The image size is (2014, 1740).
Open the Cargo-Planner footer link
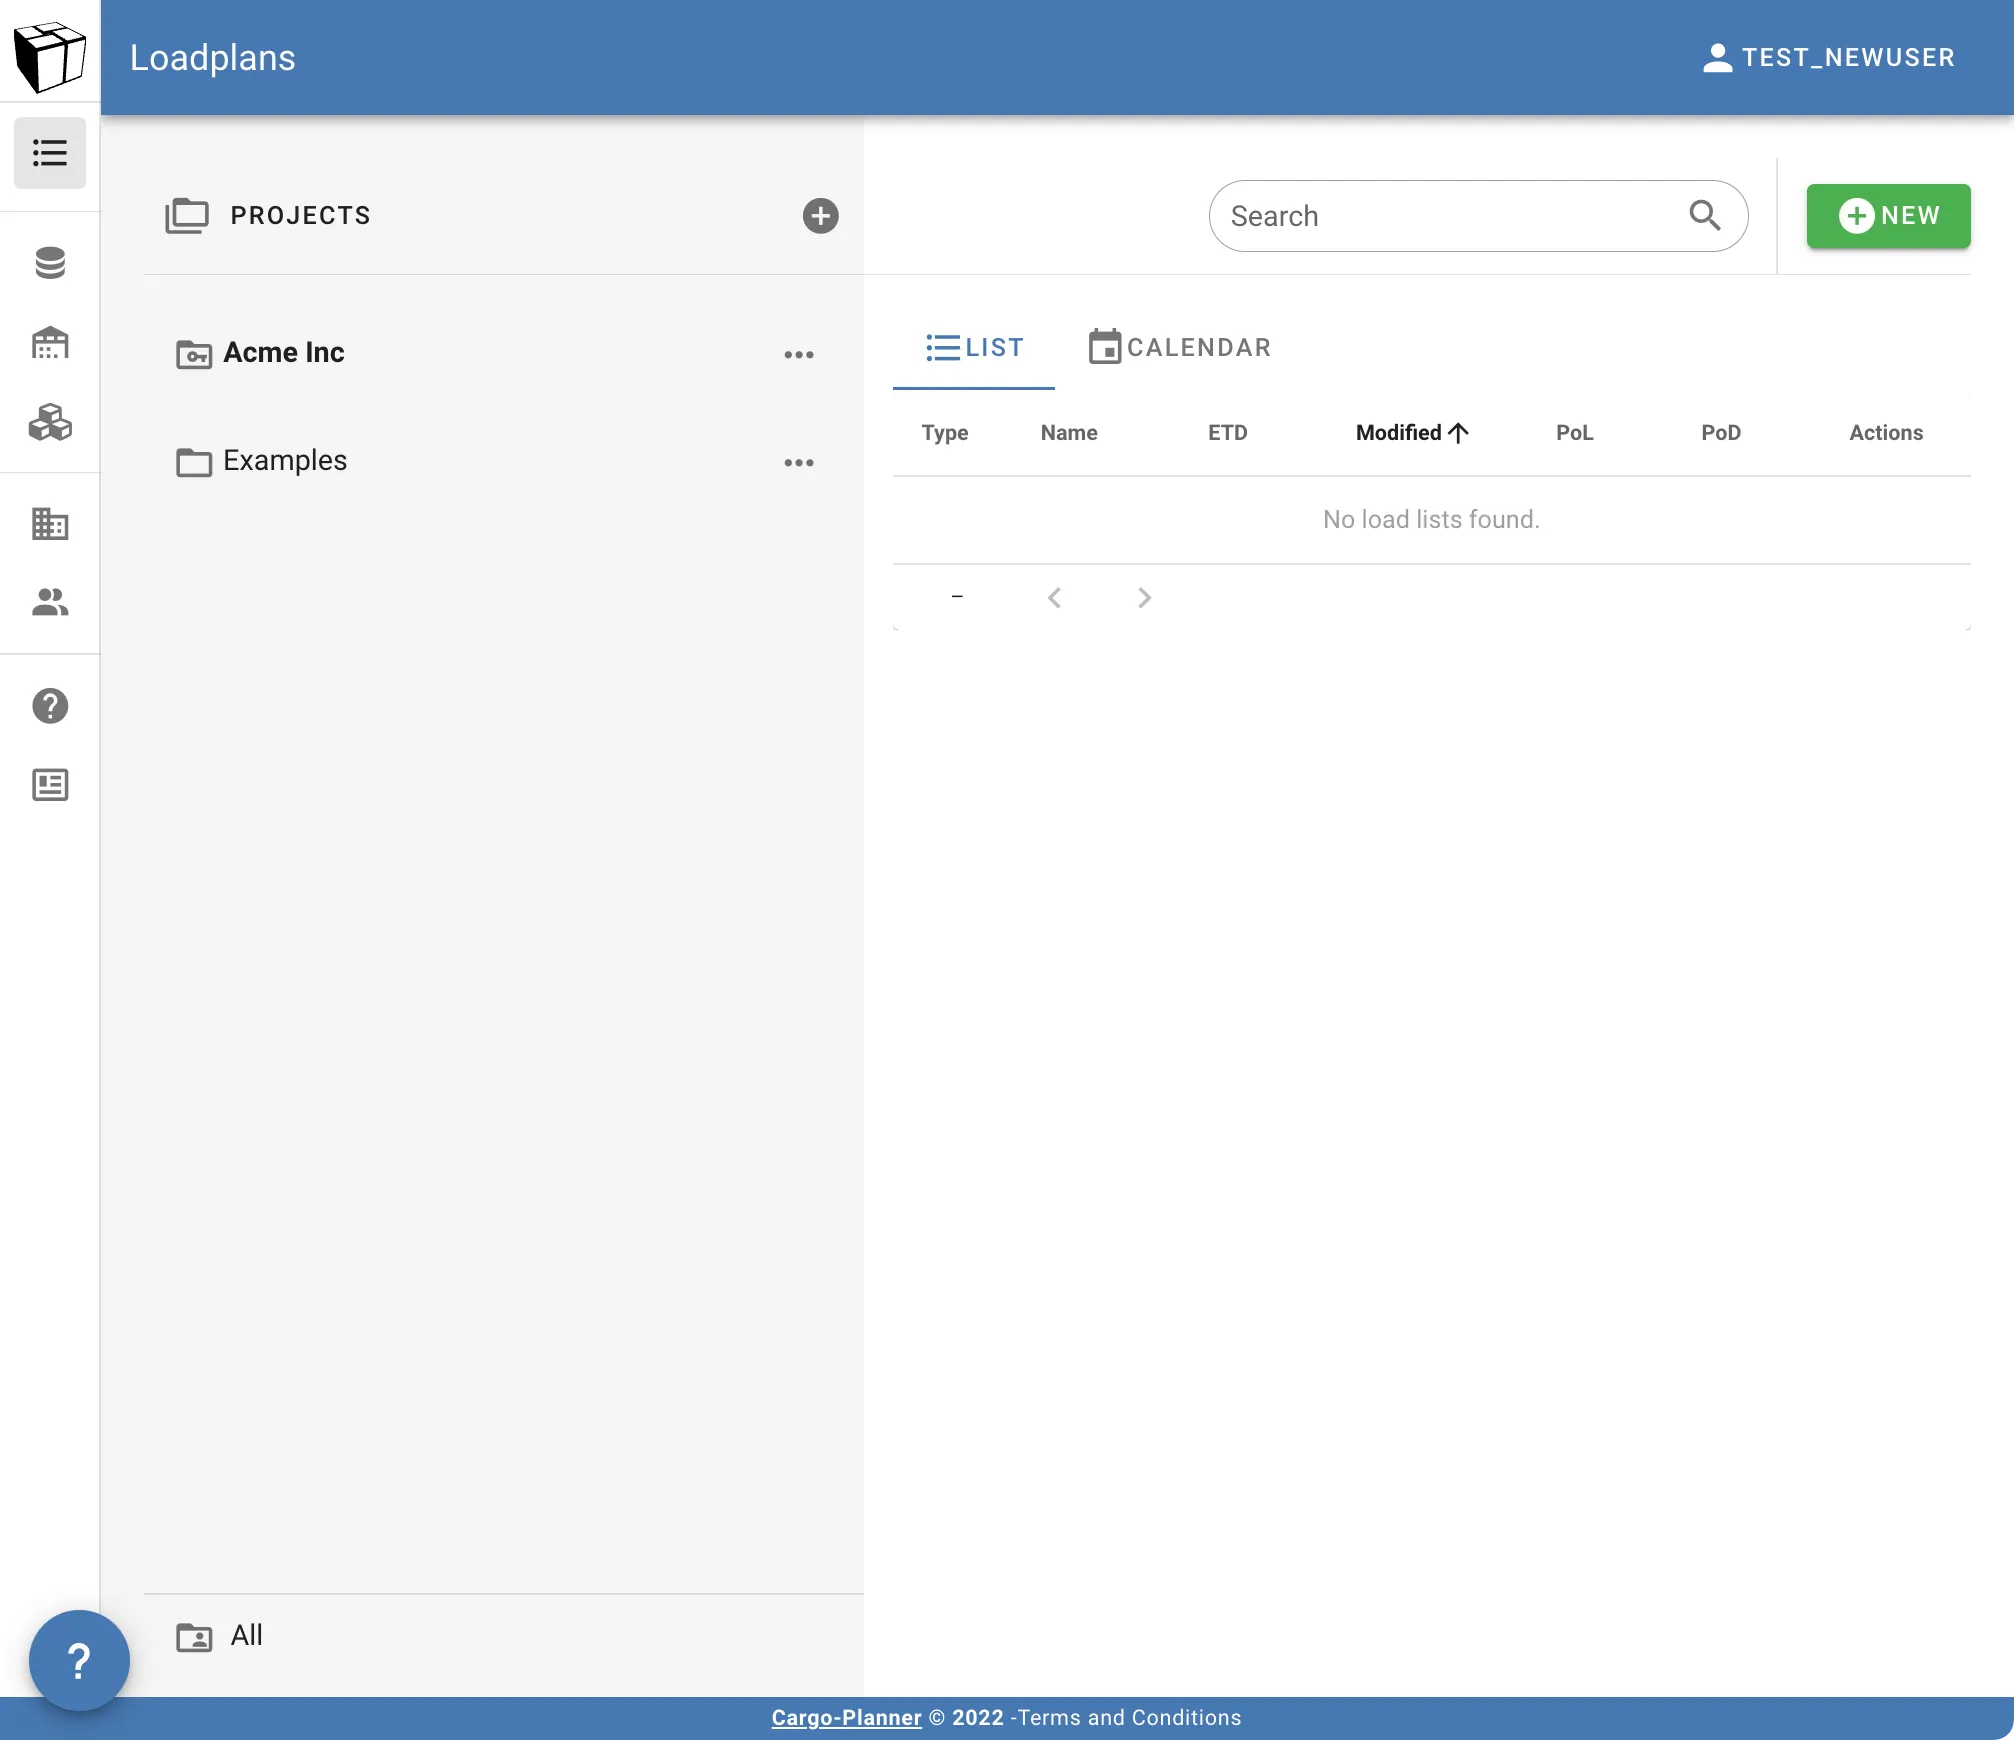pyautogui.click(x=846, y=1718)
